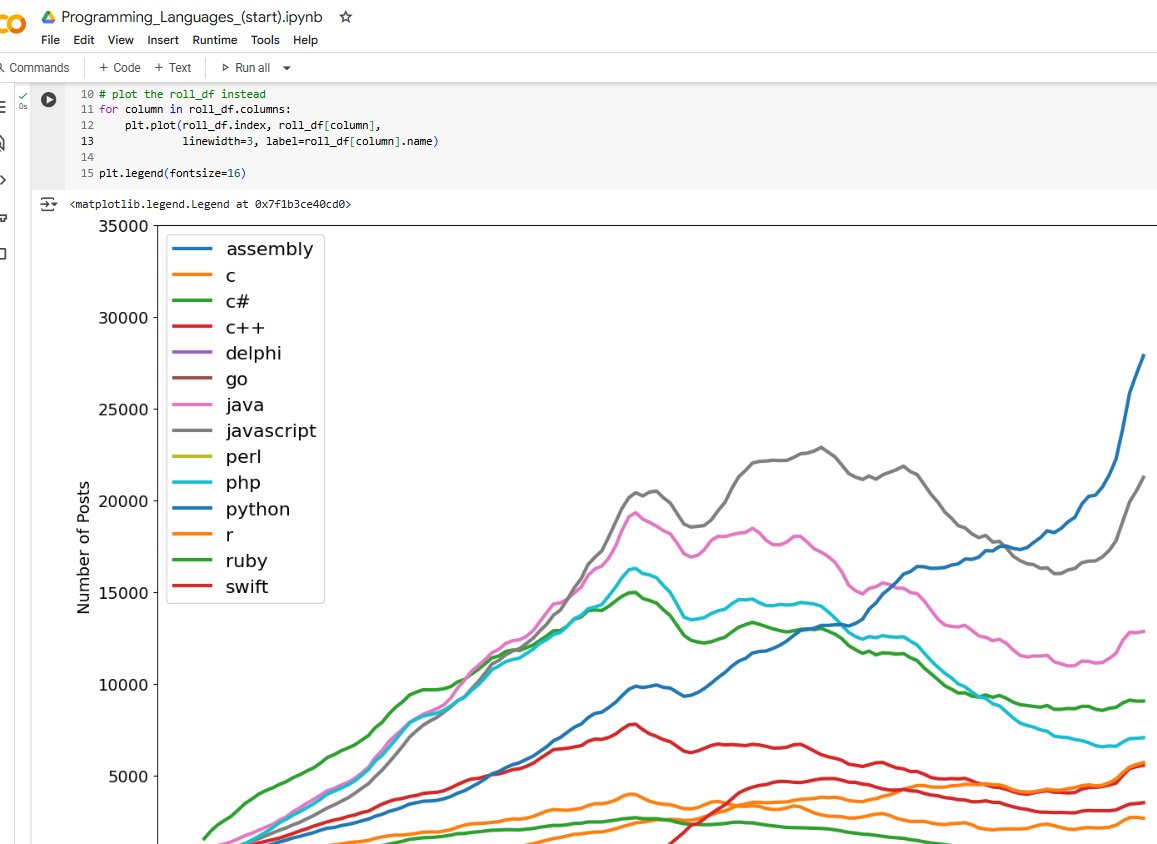1157x844 pixels.
Task: Open the Insert menu
Action: pyautogui.click(x=163, y=40)
